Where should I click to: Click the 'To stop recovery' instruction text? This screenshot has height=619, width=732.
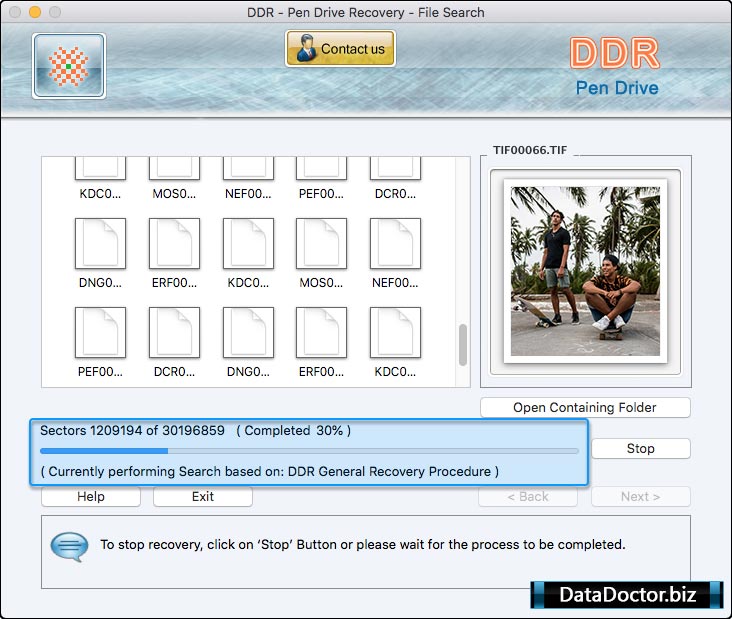click(x=363, y=545)
